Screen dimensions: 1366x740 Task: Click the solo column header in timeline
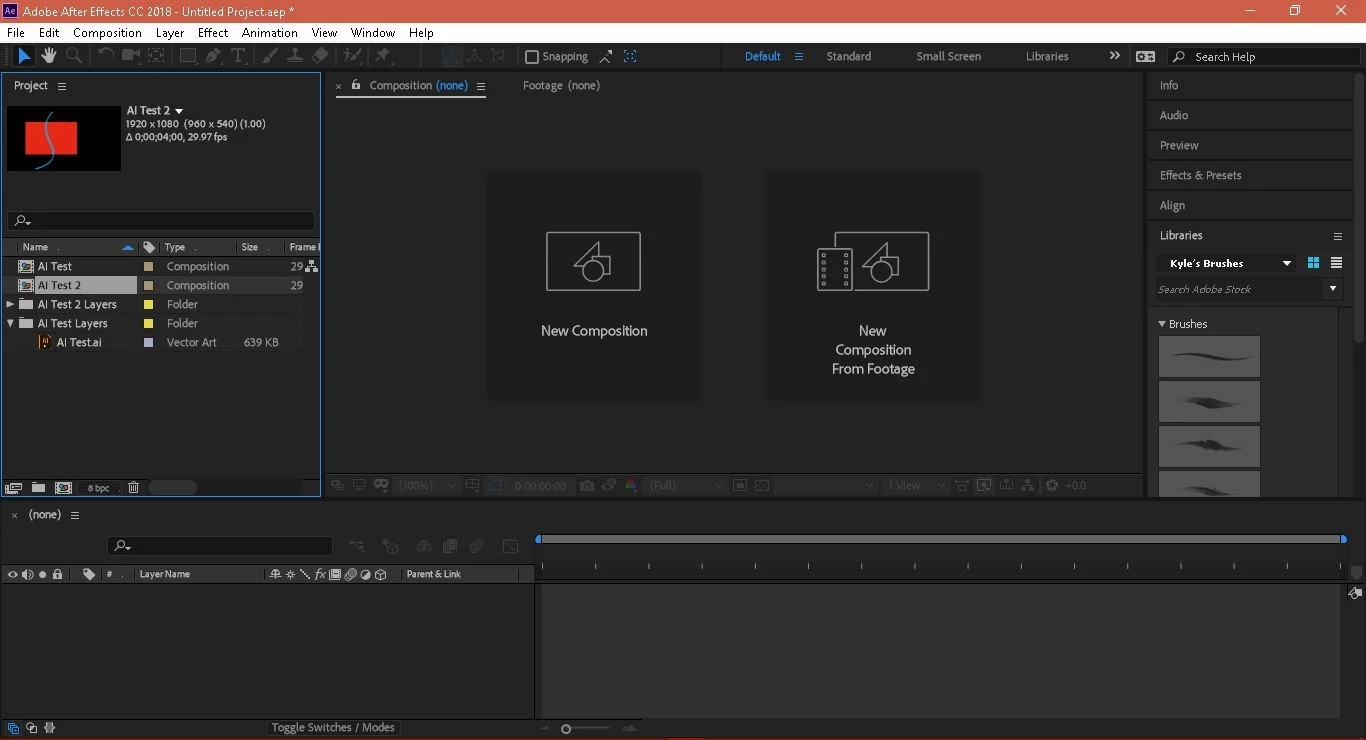42,575
